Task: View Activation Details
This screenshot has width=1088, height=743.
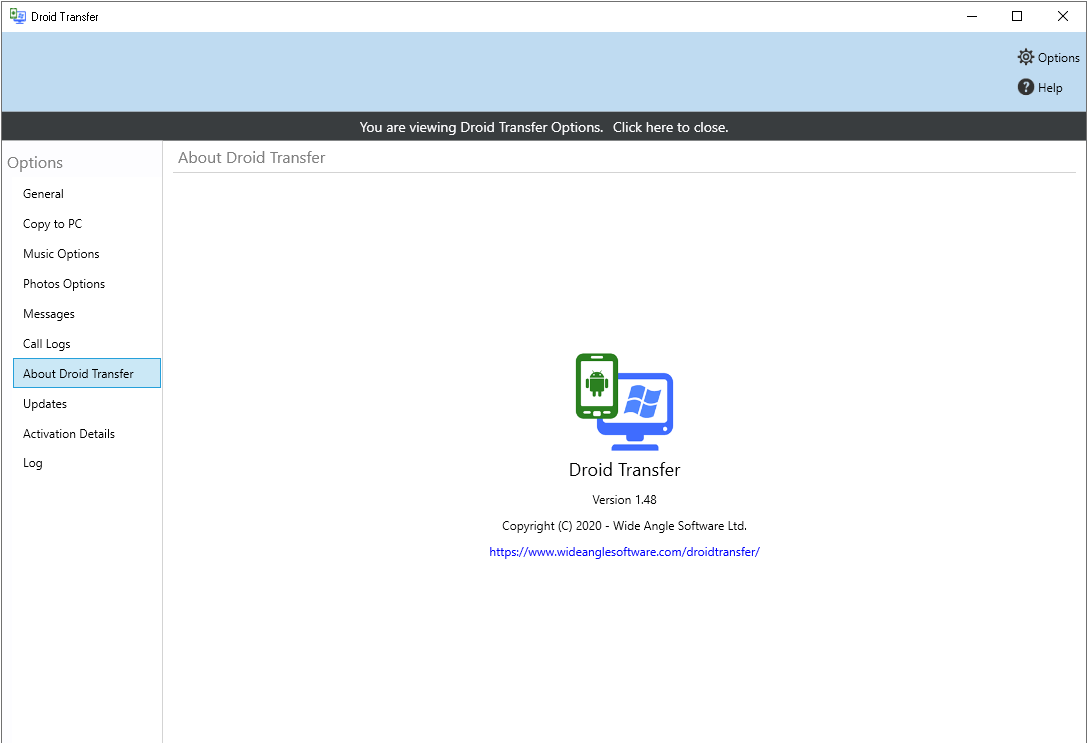Action: (x=87, y=433)
